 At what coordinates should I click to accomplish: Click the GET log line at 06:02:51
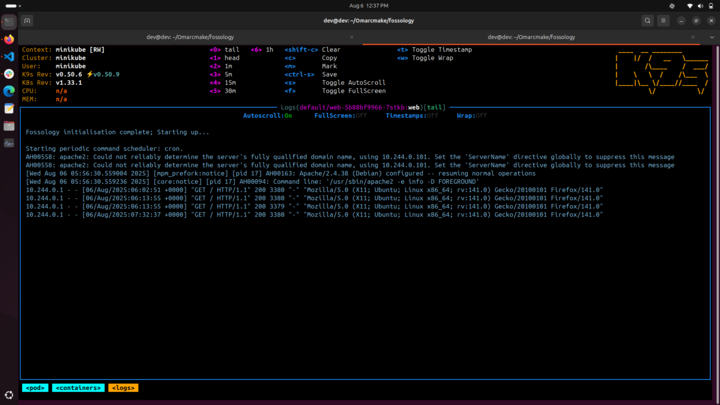[314, 190]
